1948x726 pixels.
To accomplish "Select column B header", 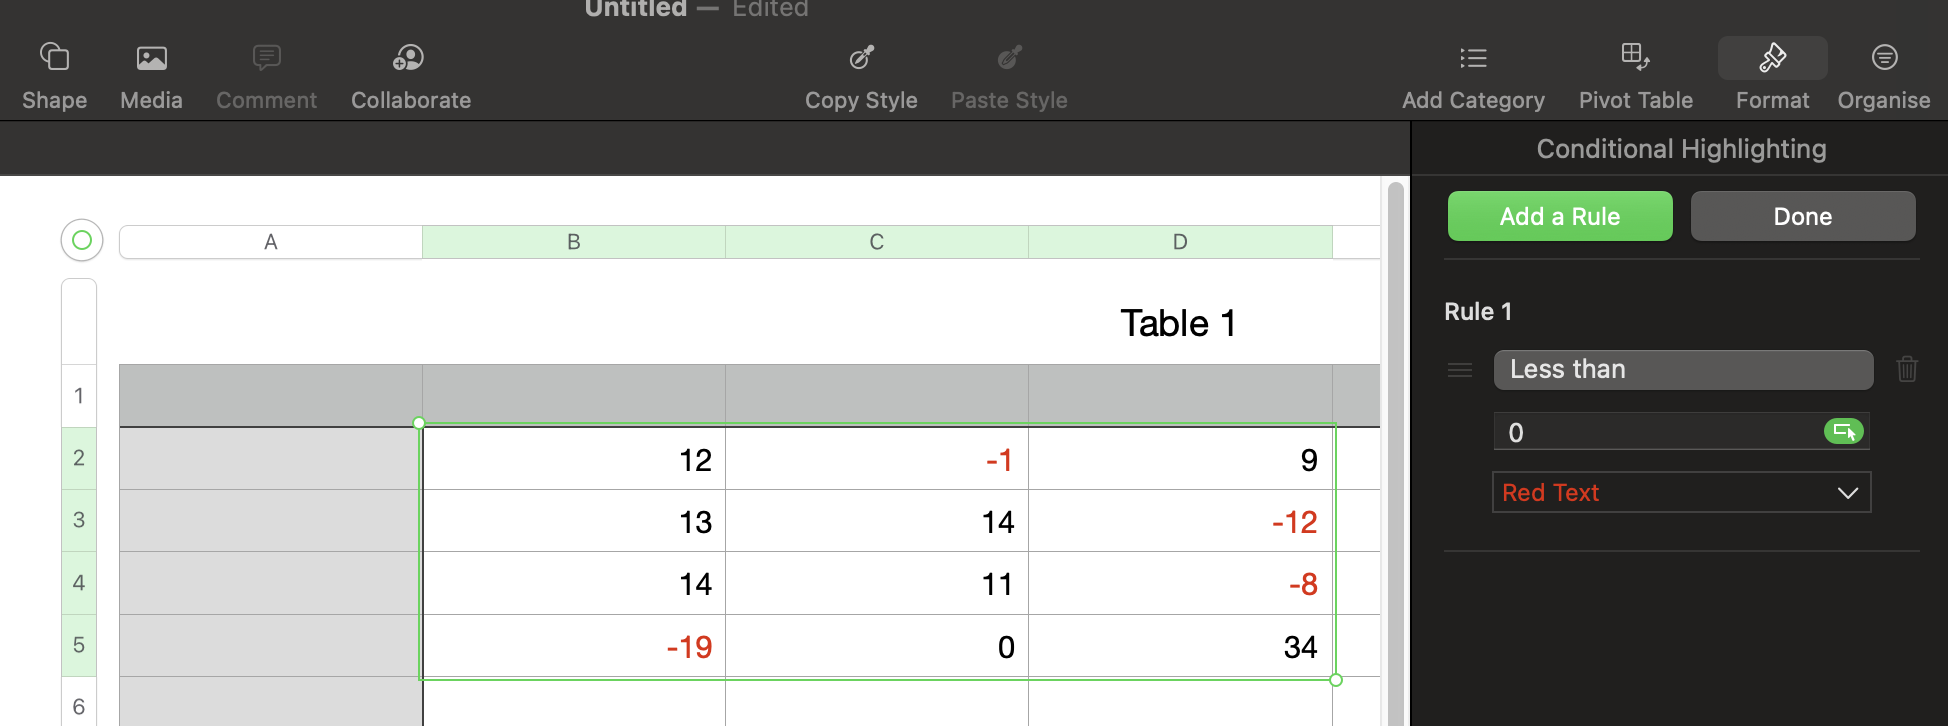I will point(573,242).
